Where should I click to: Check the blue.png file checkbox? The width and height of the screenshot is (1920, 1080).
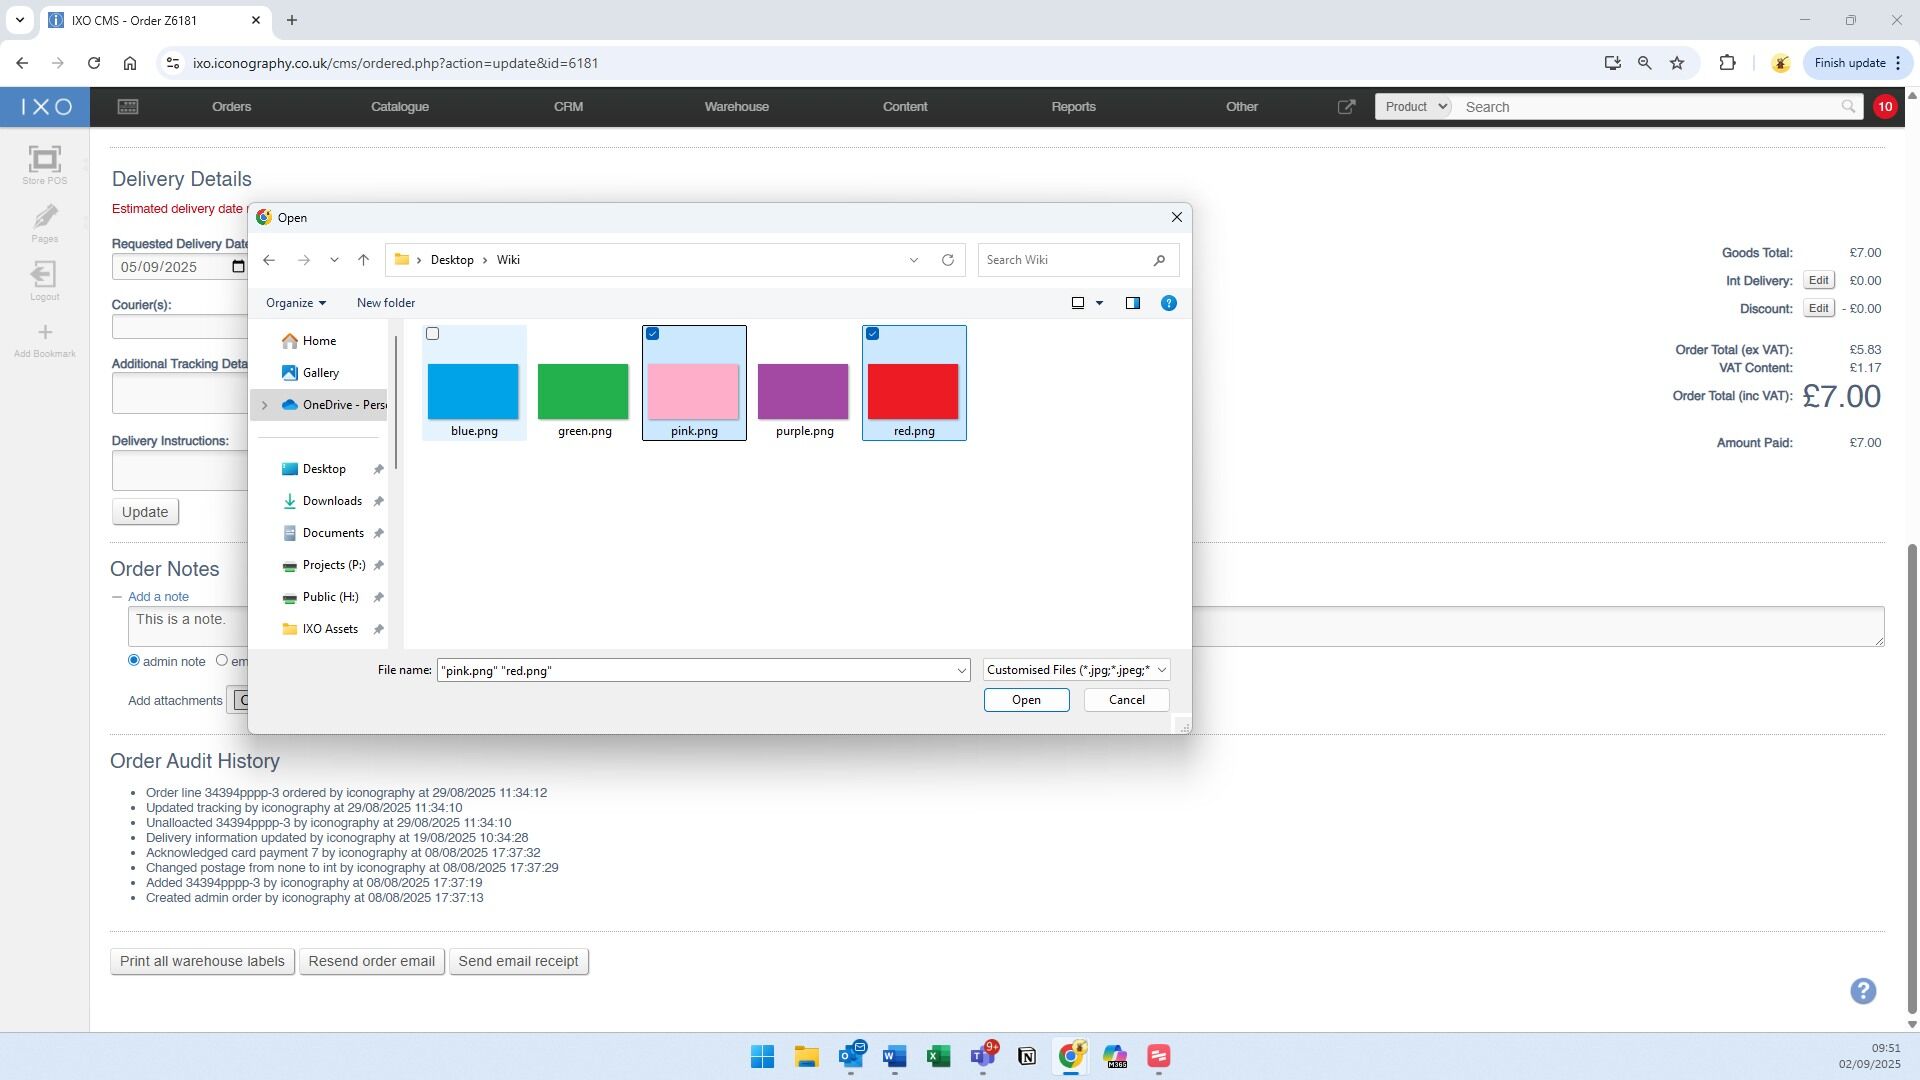433,334
